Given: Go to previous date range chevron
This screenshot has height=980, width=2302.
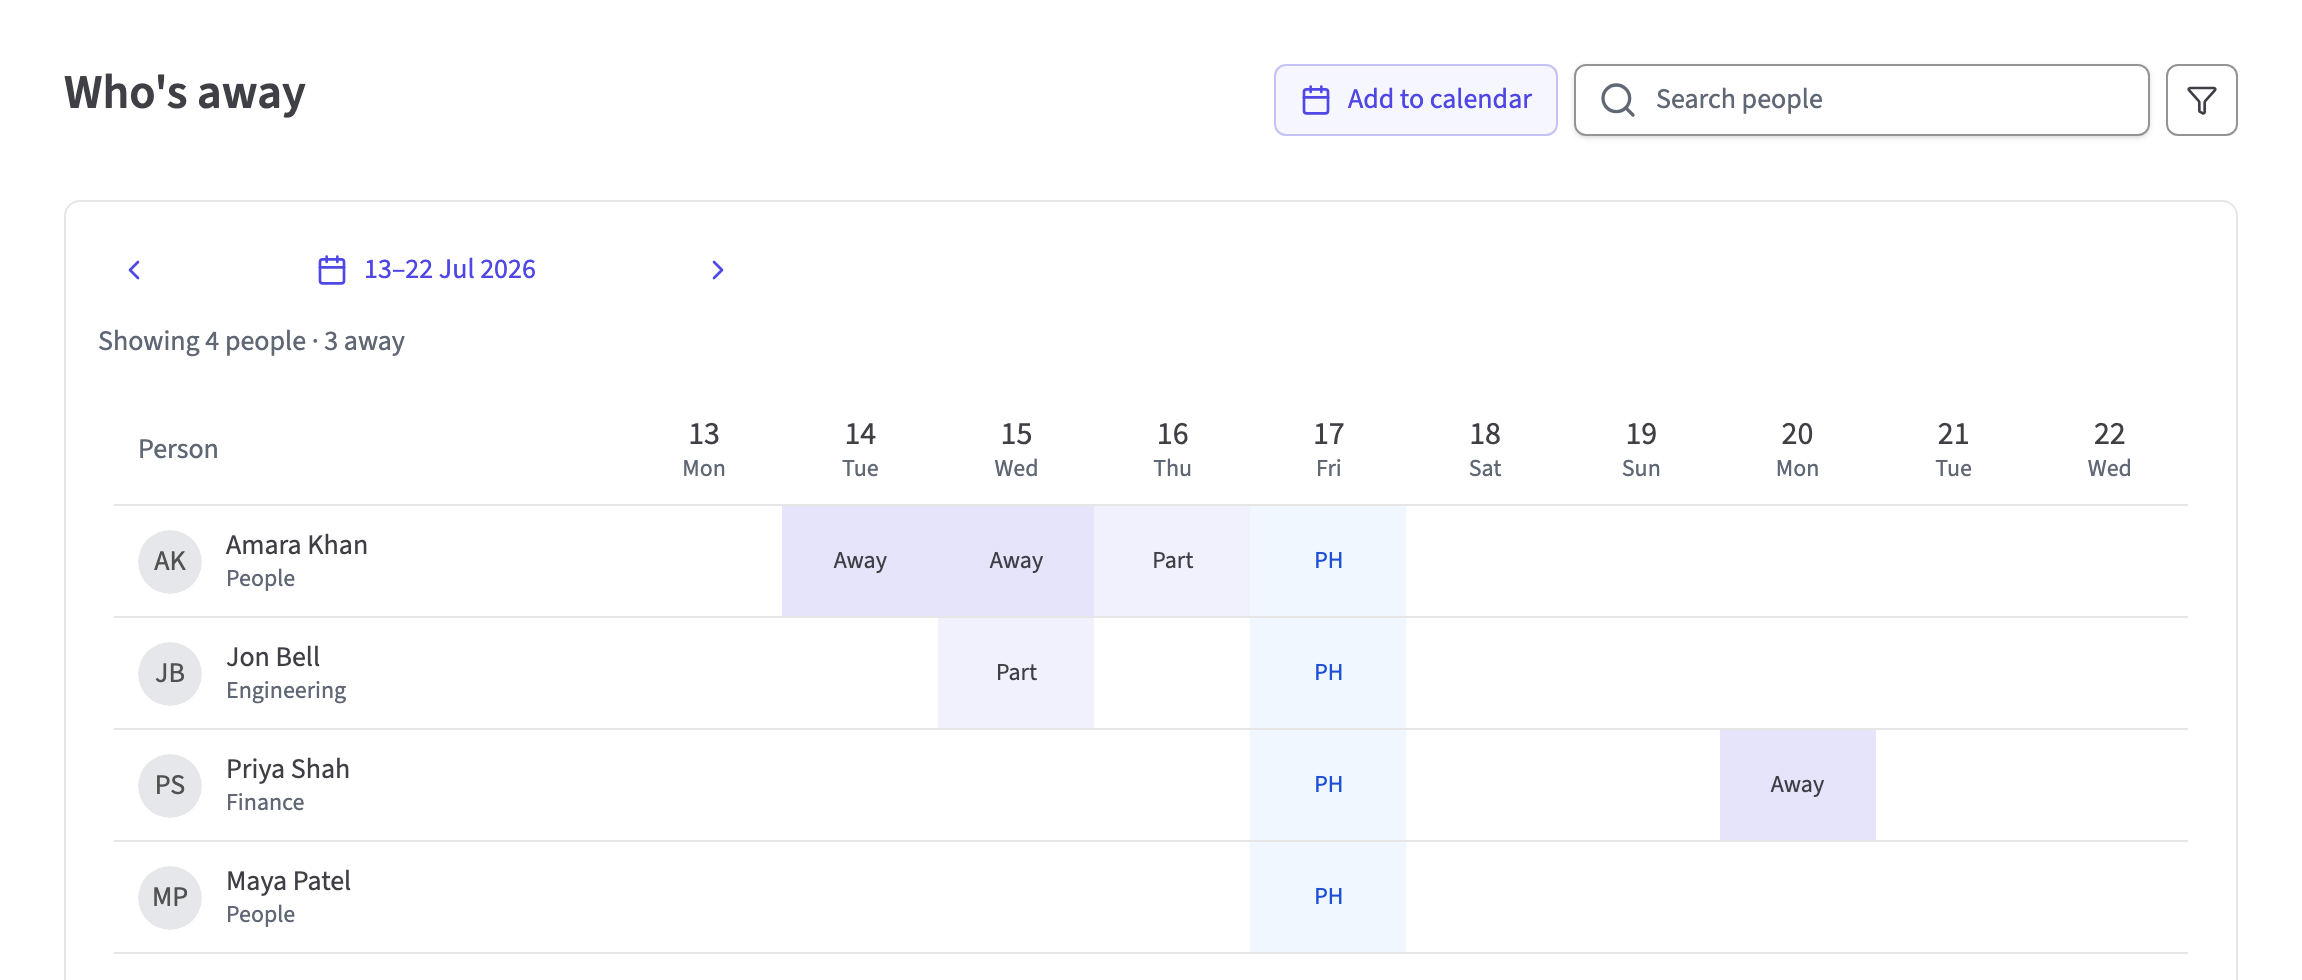Looking at the screenshot, I should pyautogui.click(x=134, y=270).
